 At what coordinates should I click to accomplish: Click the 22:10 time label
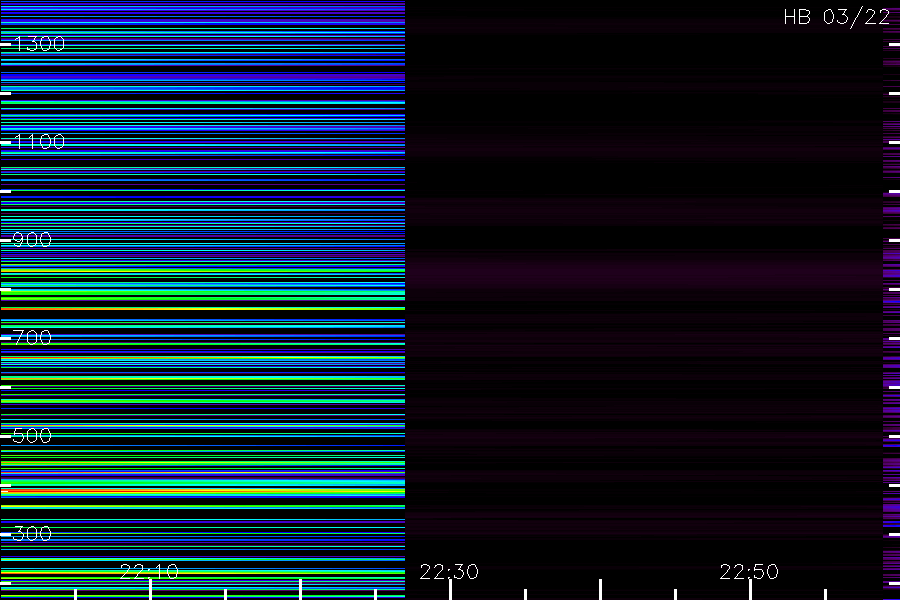(x=149, y=571)
